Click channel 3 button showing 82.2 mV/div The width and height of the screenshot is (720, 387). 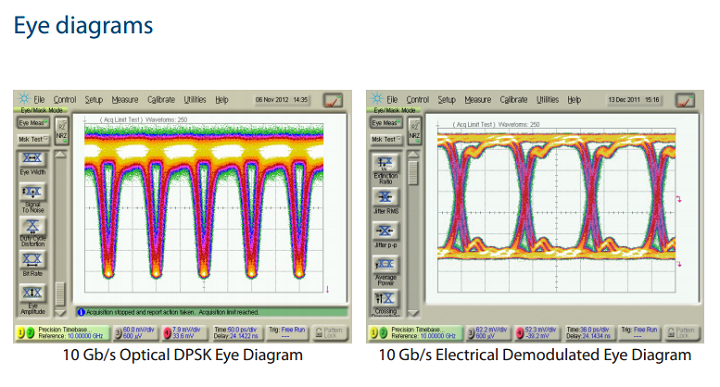pyautogui.click(x=489, y=333)
